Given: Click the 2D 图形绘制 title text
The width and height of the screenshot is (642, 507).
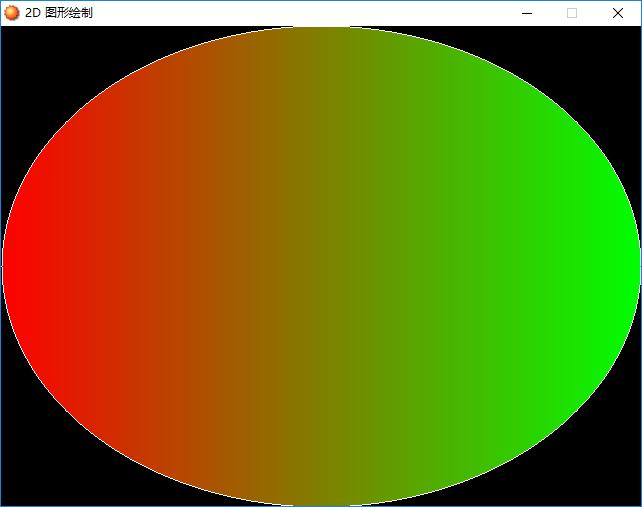Looking at the screenshot, I should (59, 13).
